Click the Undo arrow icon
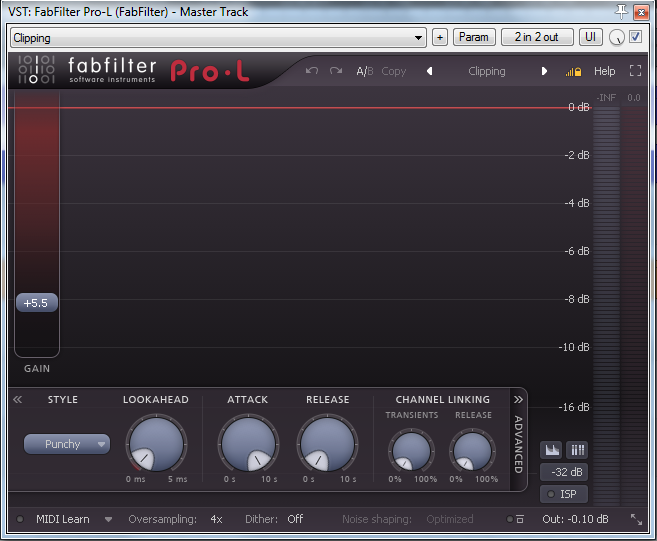 (x=312, y=71)
